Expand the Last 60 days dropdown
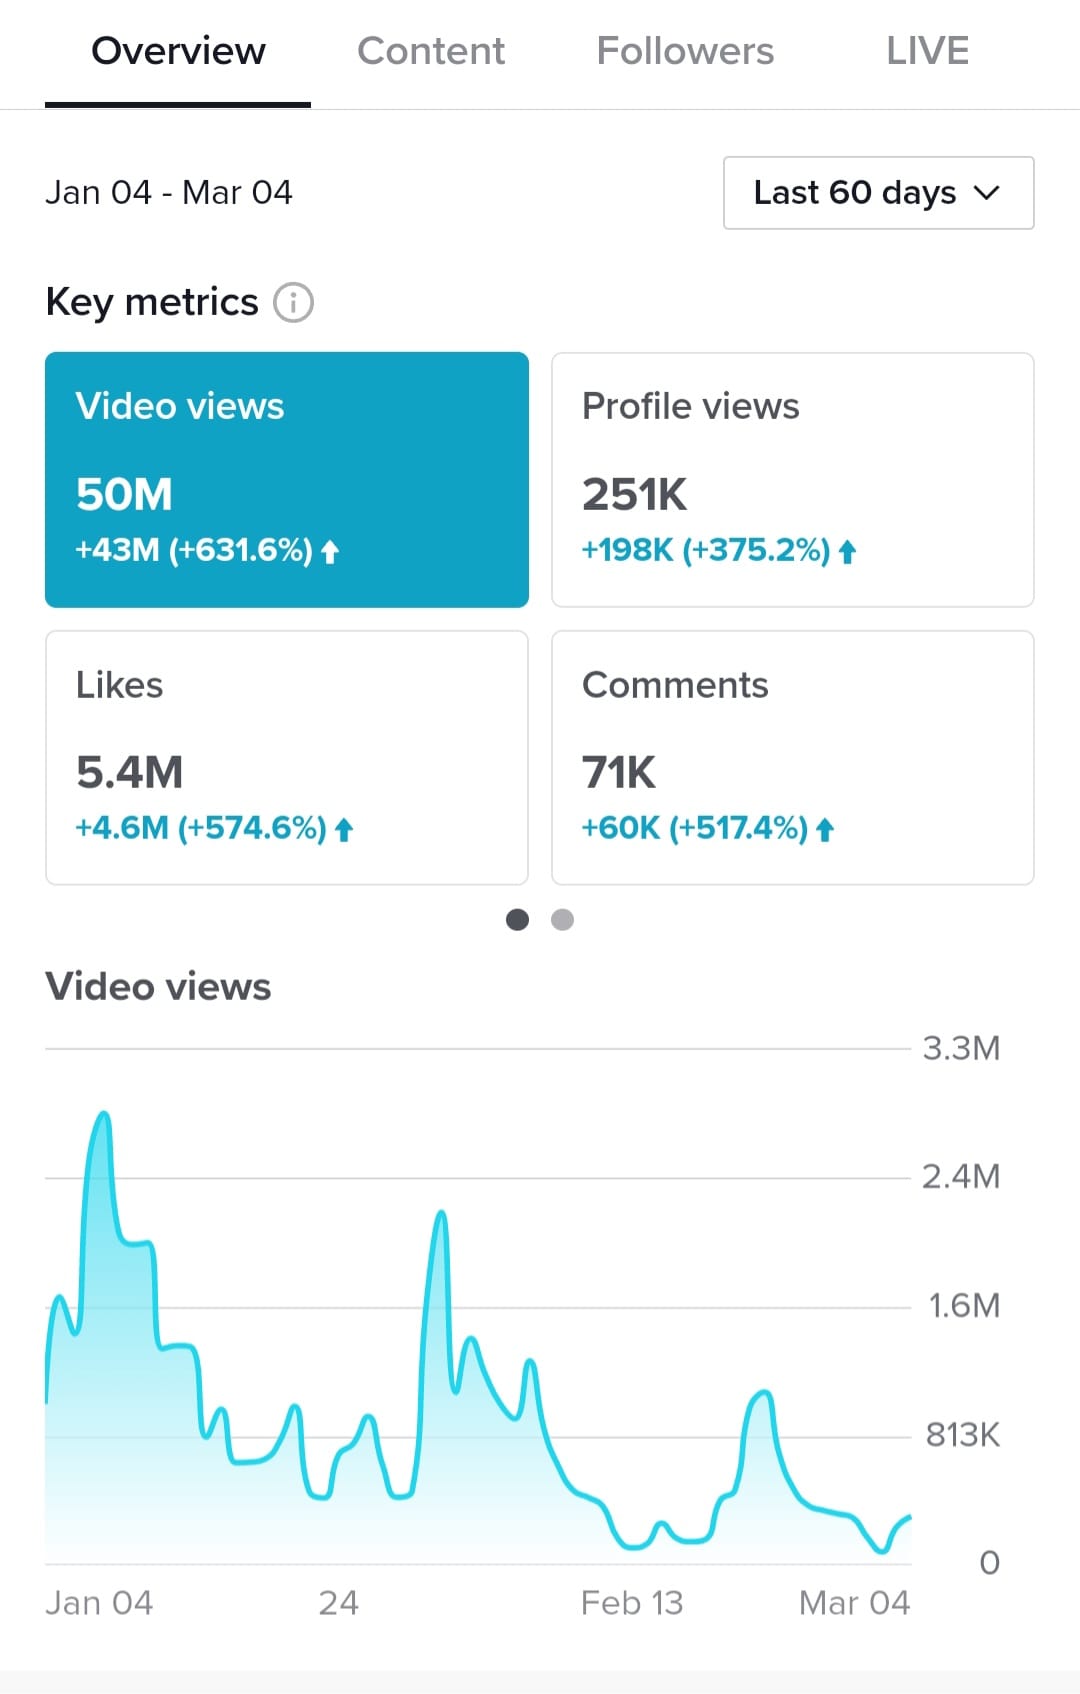The image size is (1080, 1694). point(878,193)
